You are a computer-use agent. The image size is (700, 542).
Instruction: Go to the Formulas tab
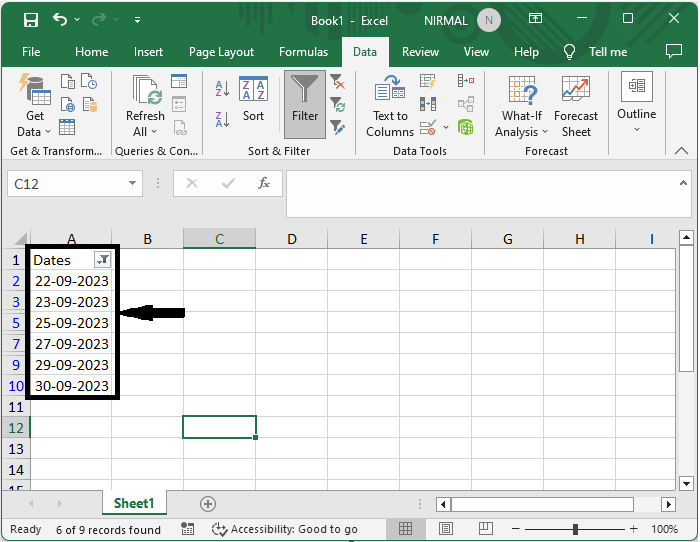304,52
